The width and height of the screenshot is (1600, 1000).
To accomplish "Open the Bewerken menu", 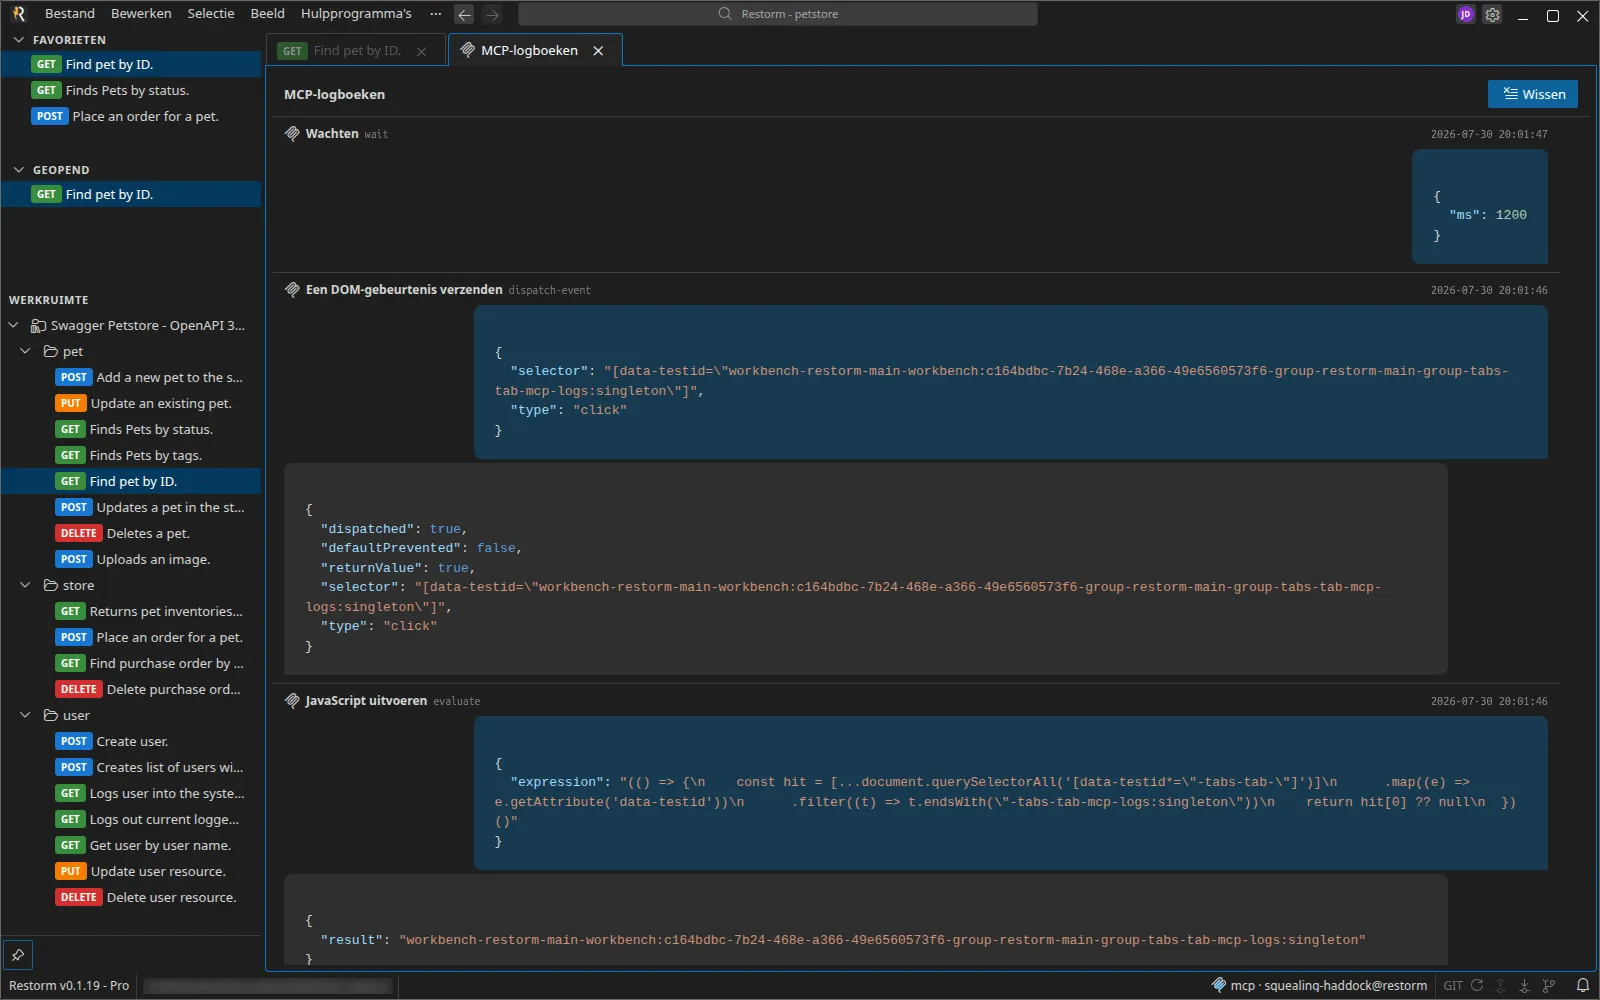I will [x=141, y=14].
